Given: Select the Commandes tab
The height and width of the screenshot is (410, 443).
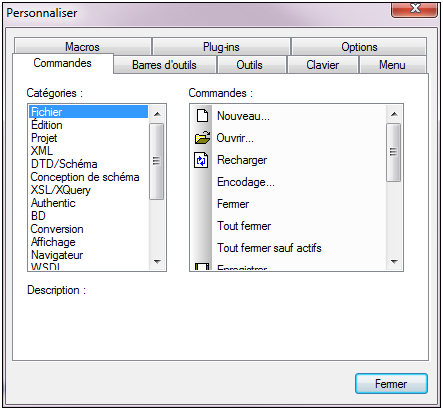Looking at the screenshot, I should pos(63,63).
